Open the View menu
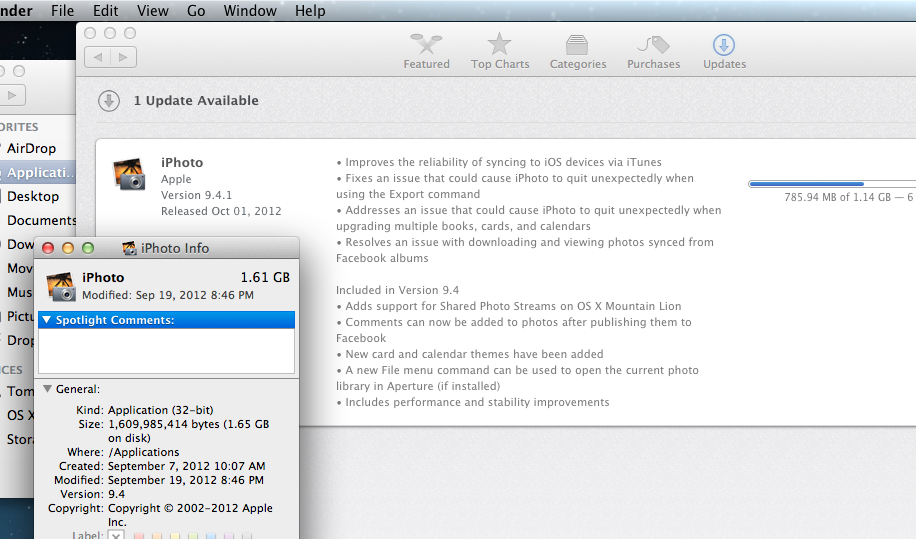Image resolution: width=916 pixels, height=539 pixels. click(152, 11)
